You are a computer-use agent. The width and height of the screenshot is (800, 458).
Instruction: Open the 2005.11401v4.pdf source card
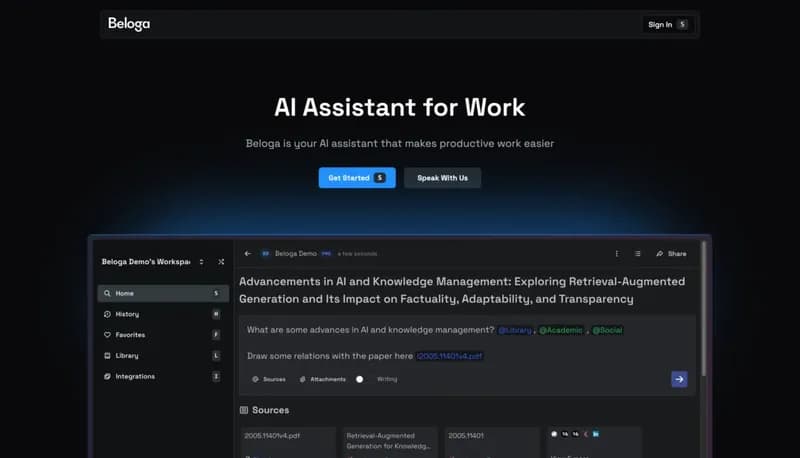click(x=288, y=442)
